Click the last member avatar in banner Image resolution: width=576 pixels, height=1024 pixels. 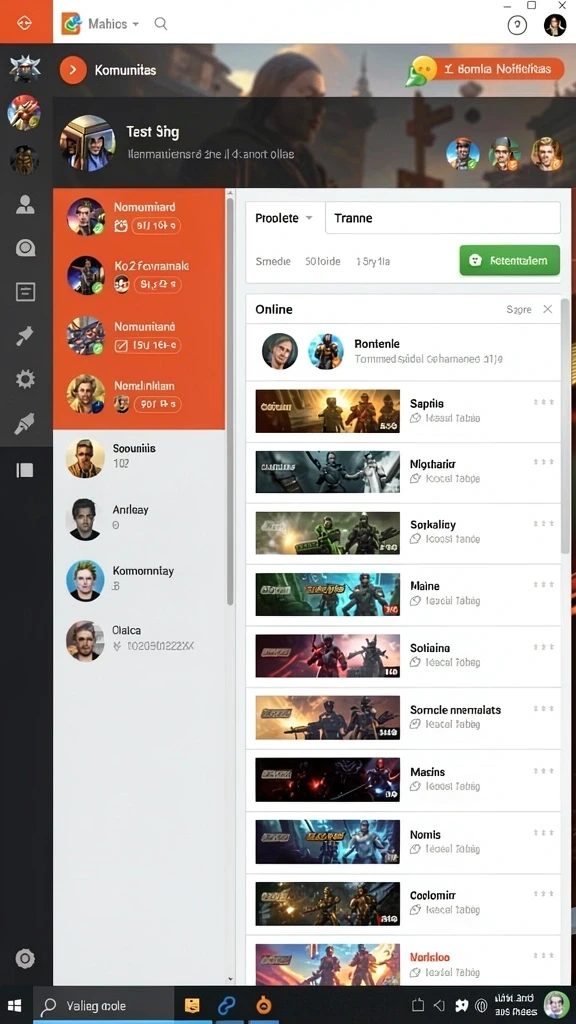547,154
